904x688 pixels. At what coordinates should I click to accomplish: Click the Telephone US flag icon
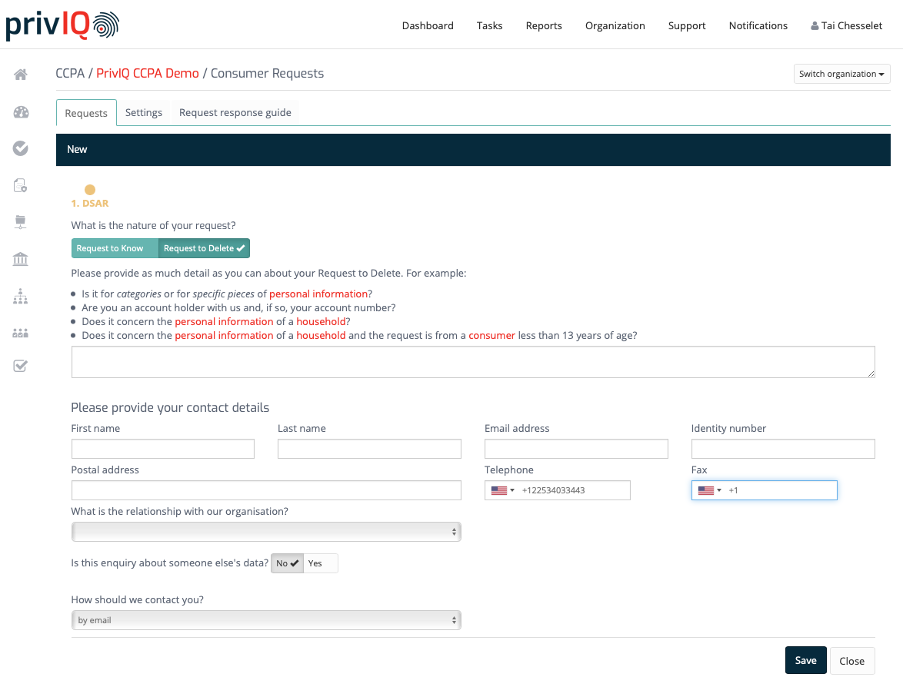pos(499,490)
